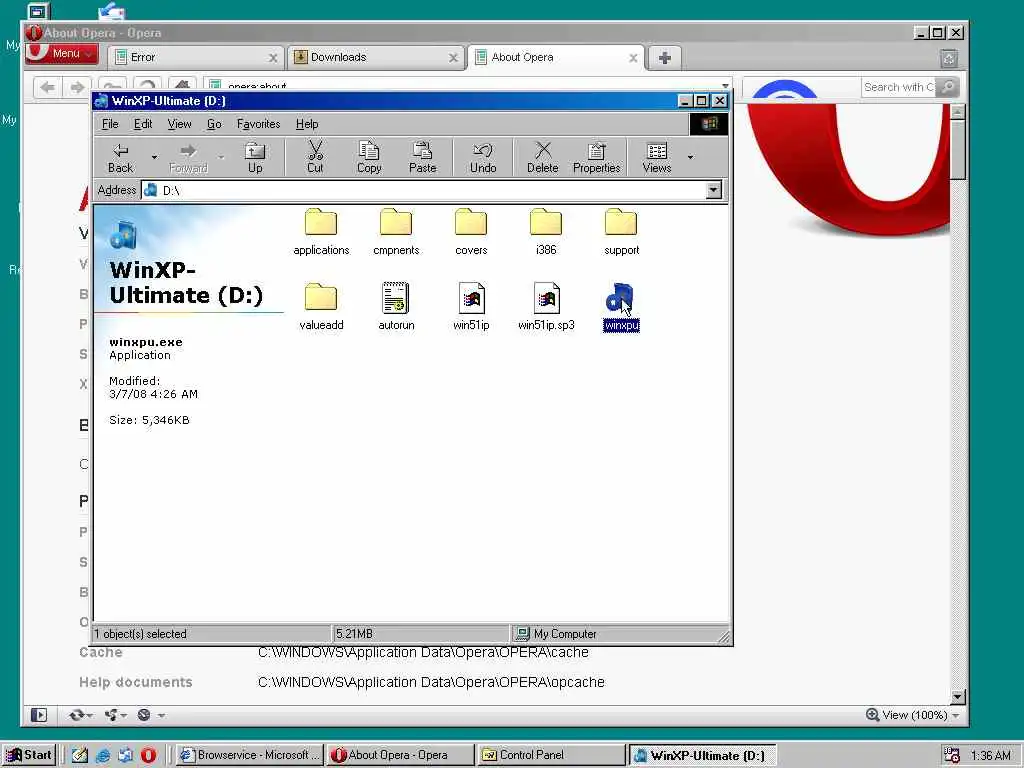
Task: Select the valueadd folder
Action: 321,307
